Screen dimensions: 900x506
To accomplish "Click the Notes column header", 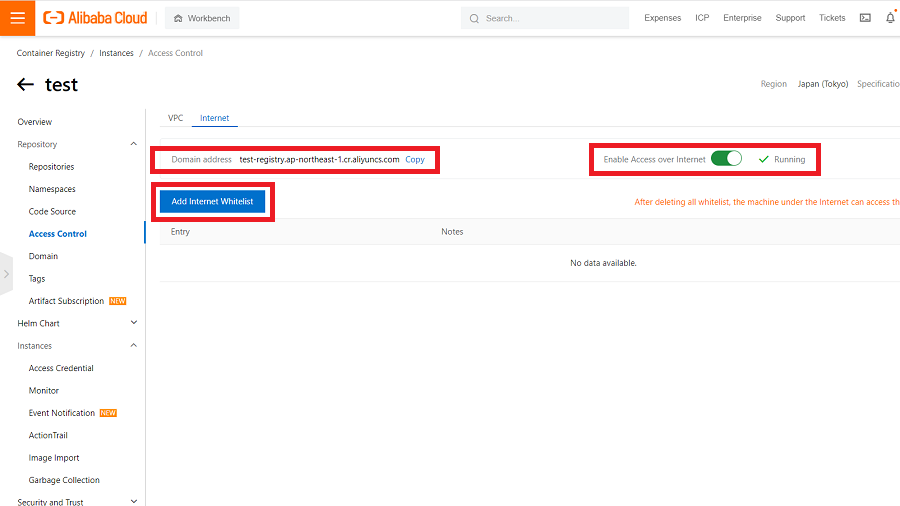I will 452,232.
